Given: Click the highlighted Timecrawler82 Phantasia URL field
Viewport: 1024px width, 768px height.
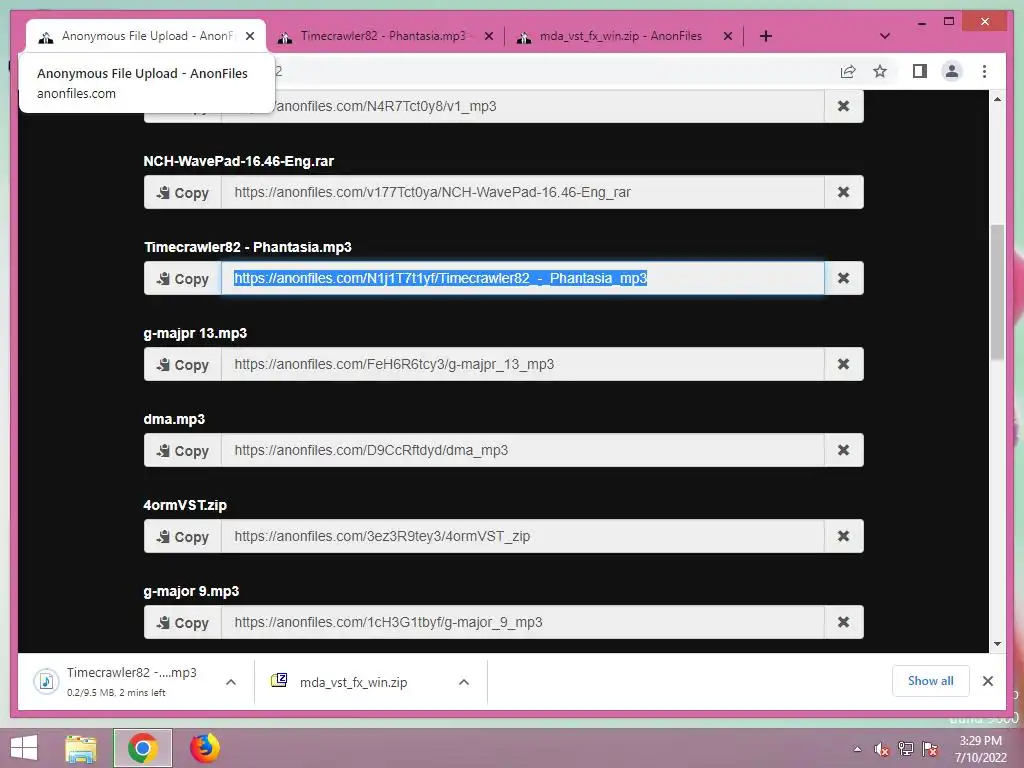Looking at the screenshot, I should [523, 279].
